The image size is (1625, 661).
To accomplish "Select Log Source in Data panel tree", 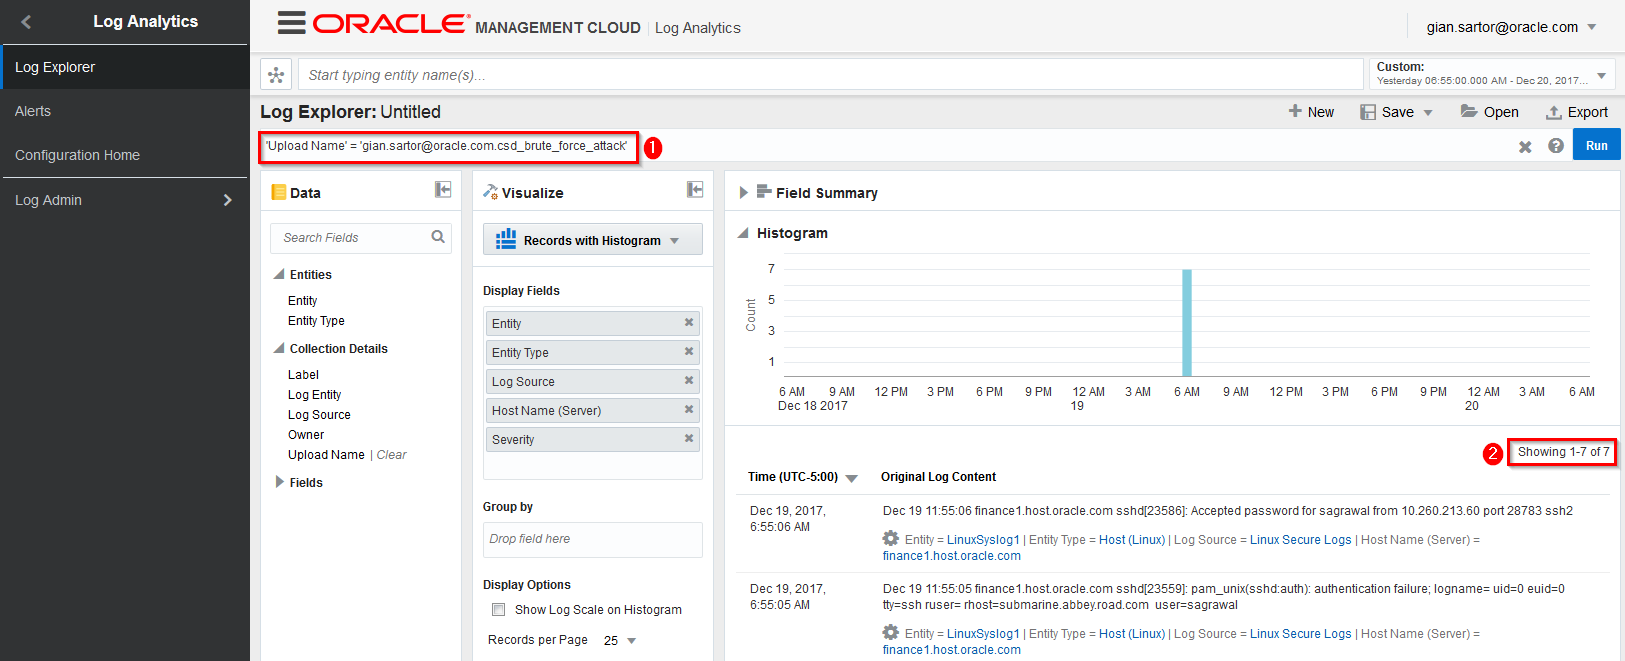I will [x=319, y=414].
